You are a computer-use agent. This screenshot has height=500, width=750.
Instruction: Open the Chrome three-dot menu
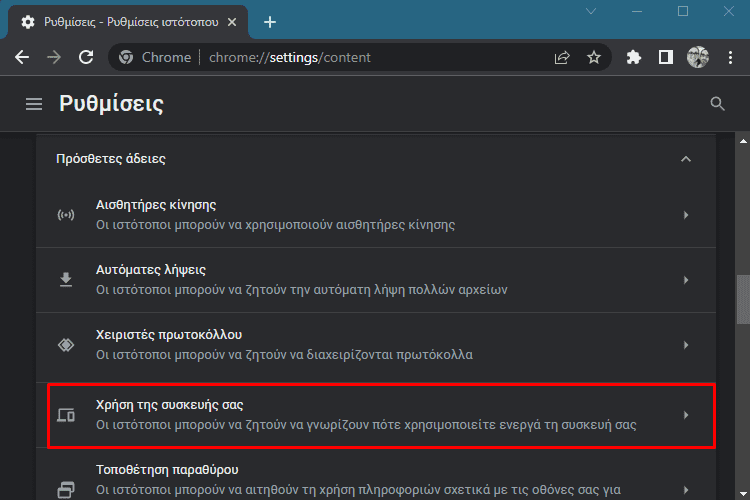click(730, 57)
